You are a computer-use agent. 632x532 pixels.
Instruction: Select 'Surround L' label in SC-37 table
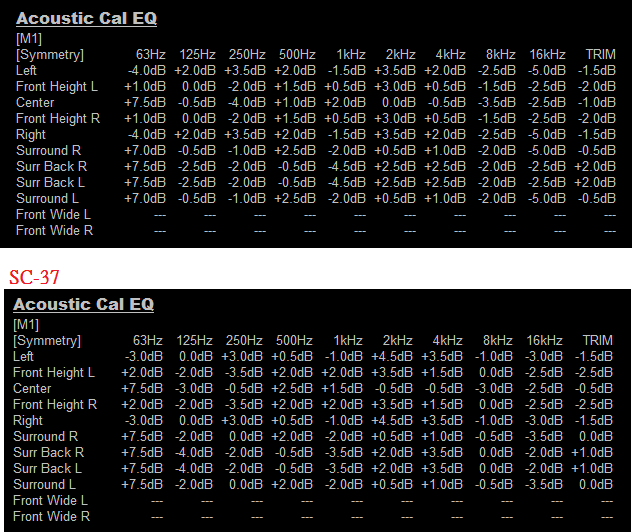pyautogui.click(x=44, y=484)
